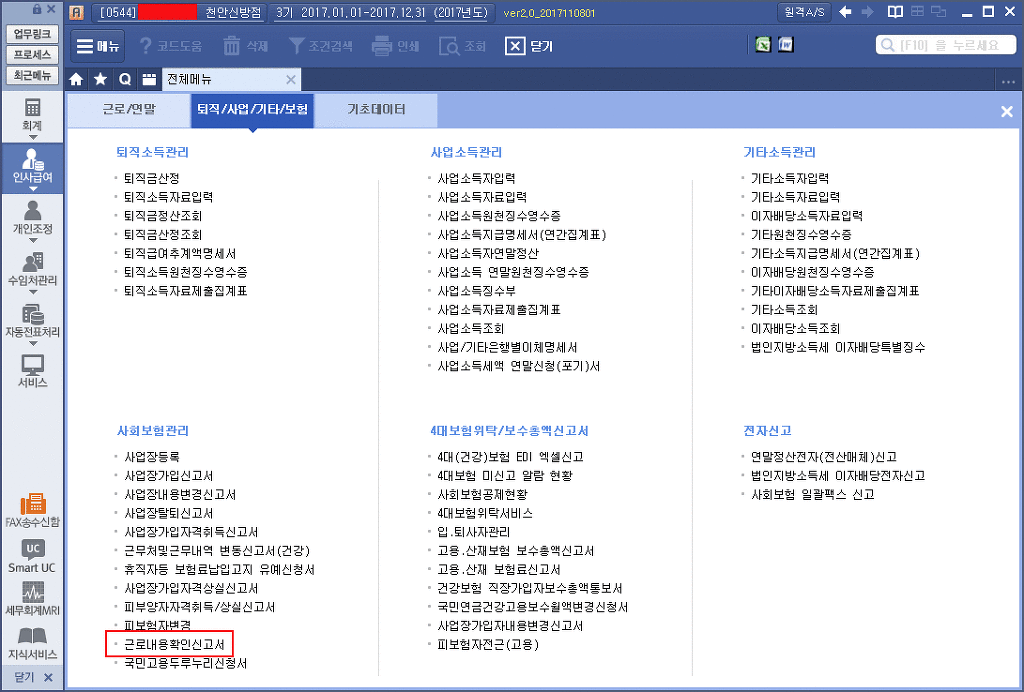This screenshot has width=1024, height=692.
Task: Click the 원격A/S button
Action: point(803,12)
